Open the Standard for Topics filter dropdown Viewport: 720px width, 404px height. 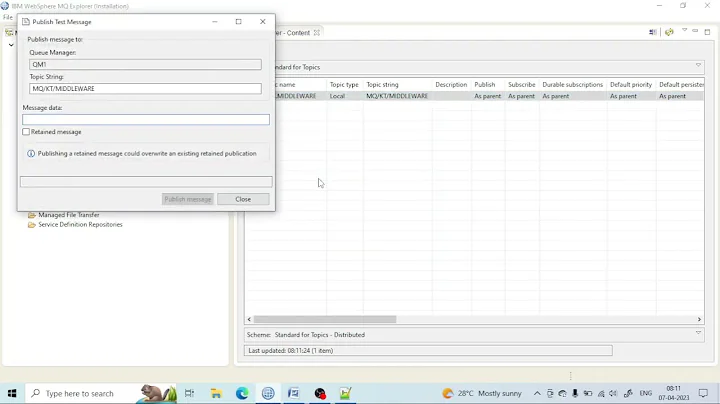tap(698, 65)
